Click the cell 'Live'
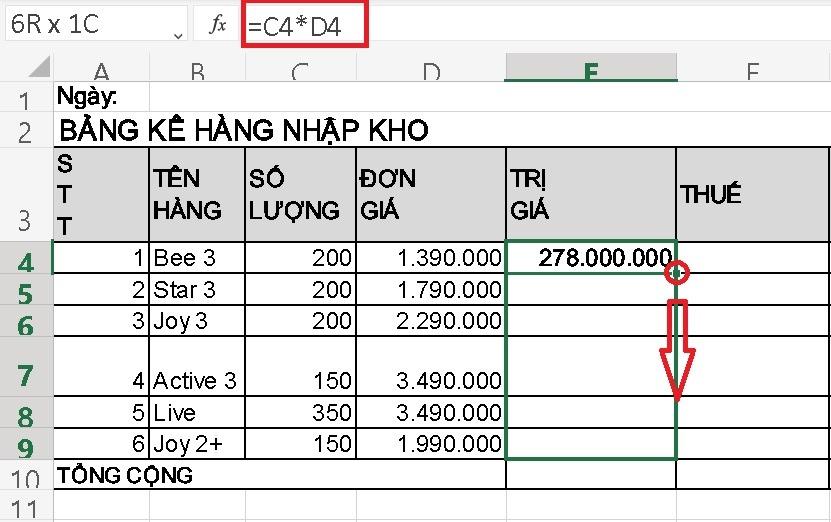Screen dimensions: 831x522 [x=197, y=412]
